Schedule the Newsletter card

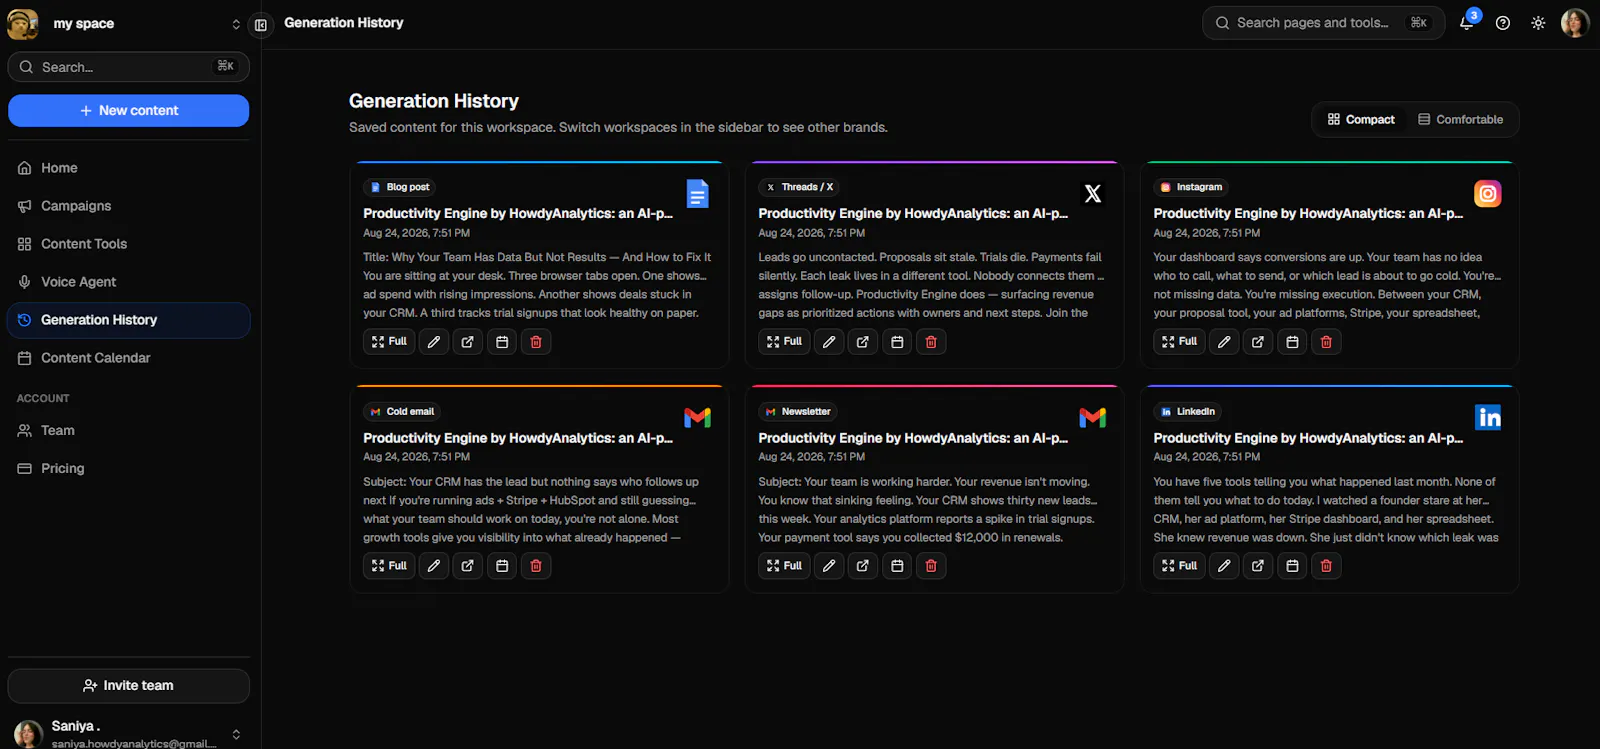pos(897,566)
